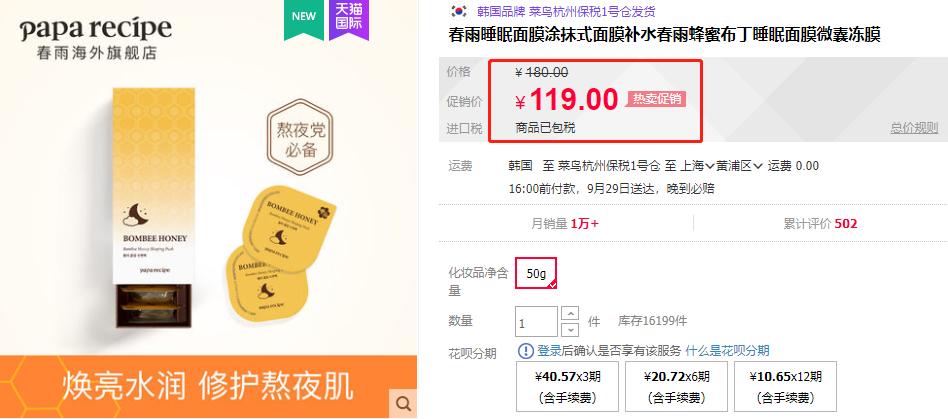Choose the ¥40.57x3期 installment plan
The height and width of the screenshot is (419, 948).
tap(567, 386)
